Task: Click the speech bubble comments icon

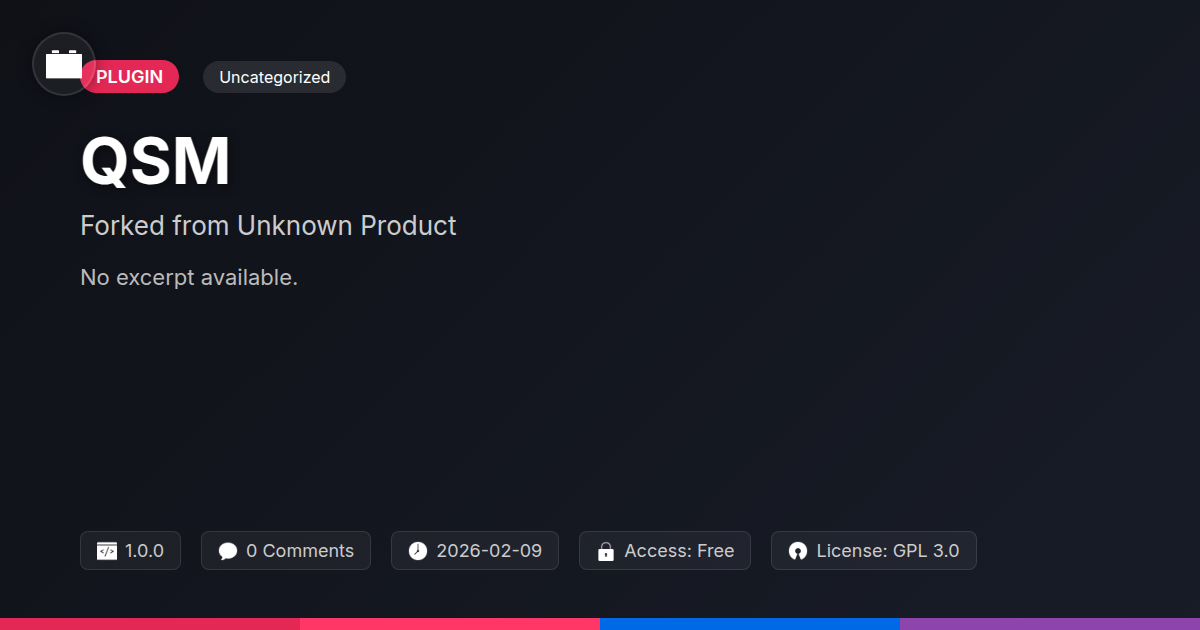Action: 228,551
